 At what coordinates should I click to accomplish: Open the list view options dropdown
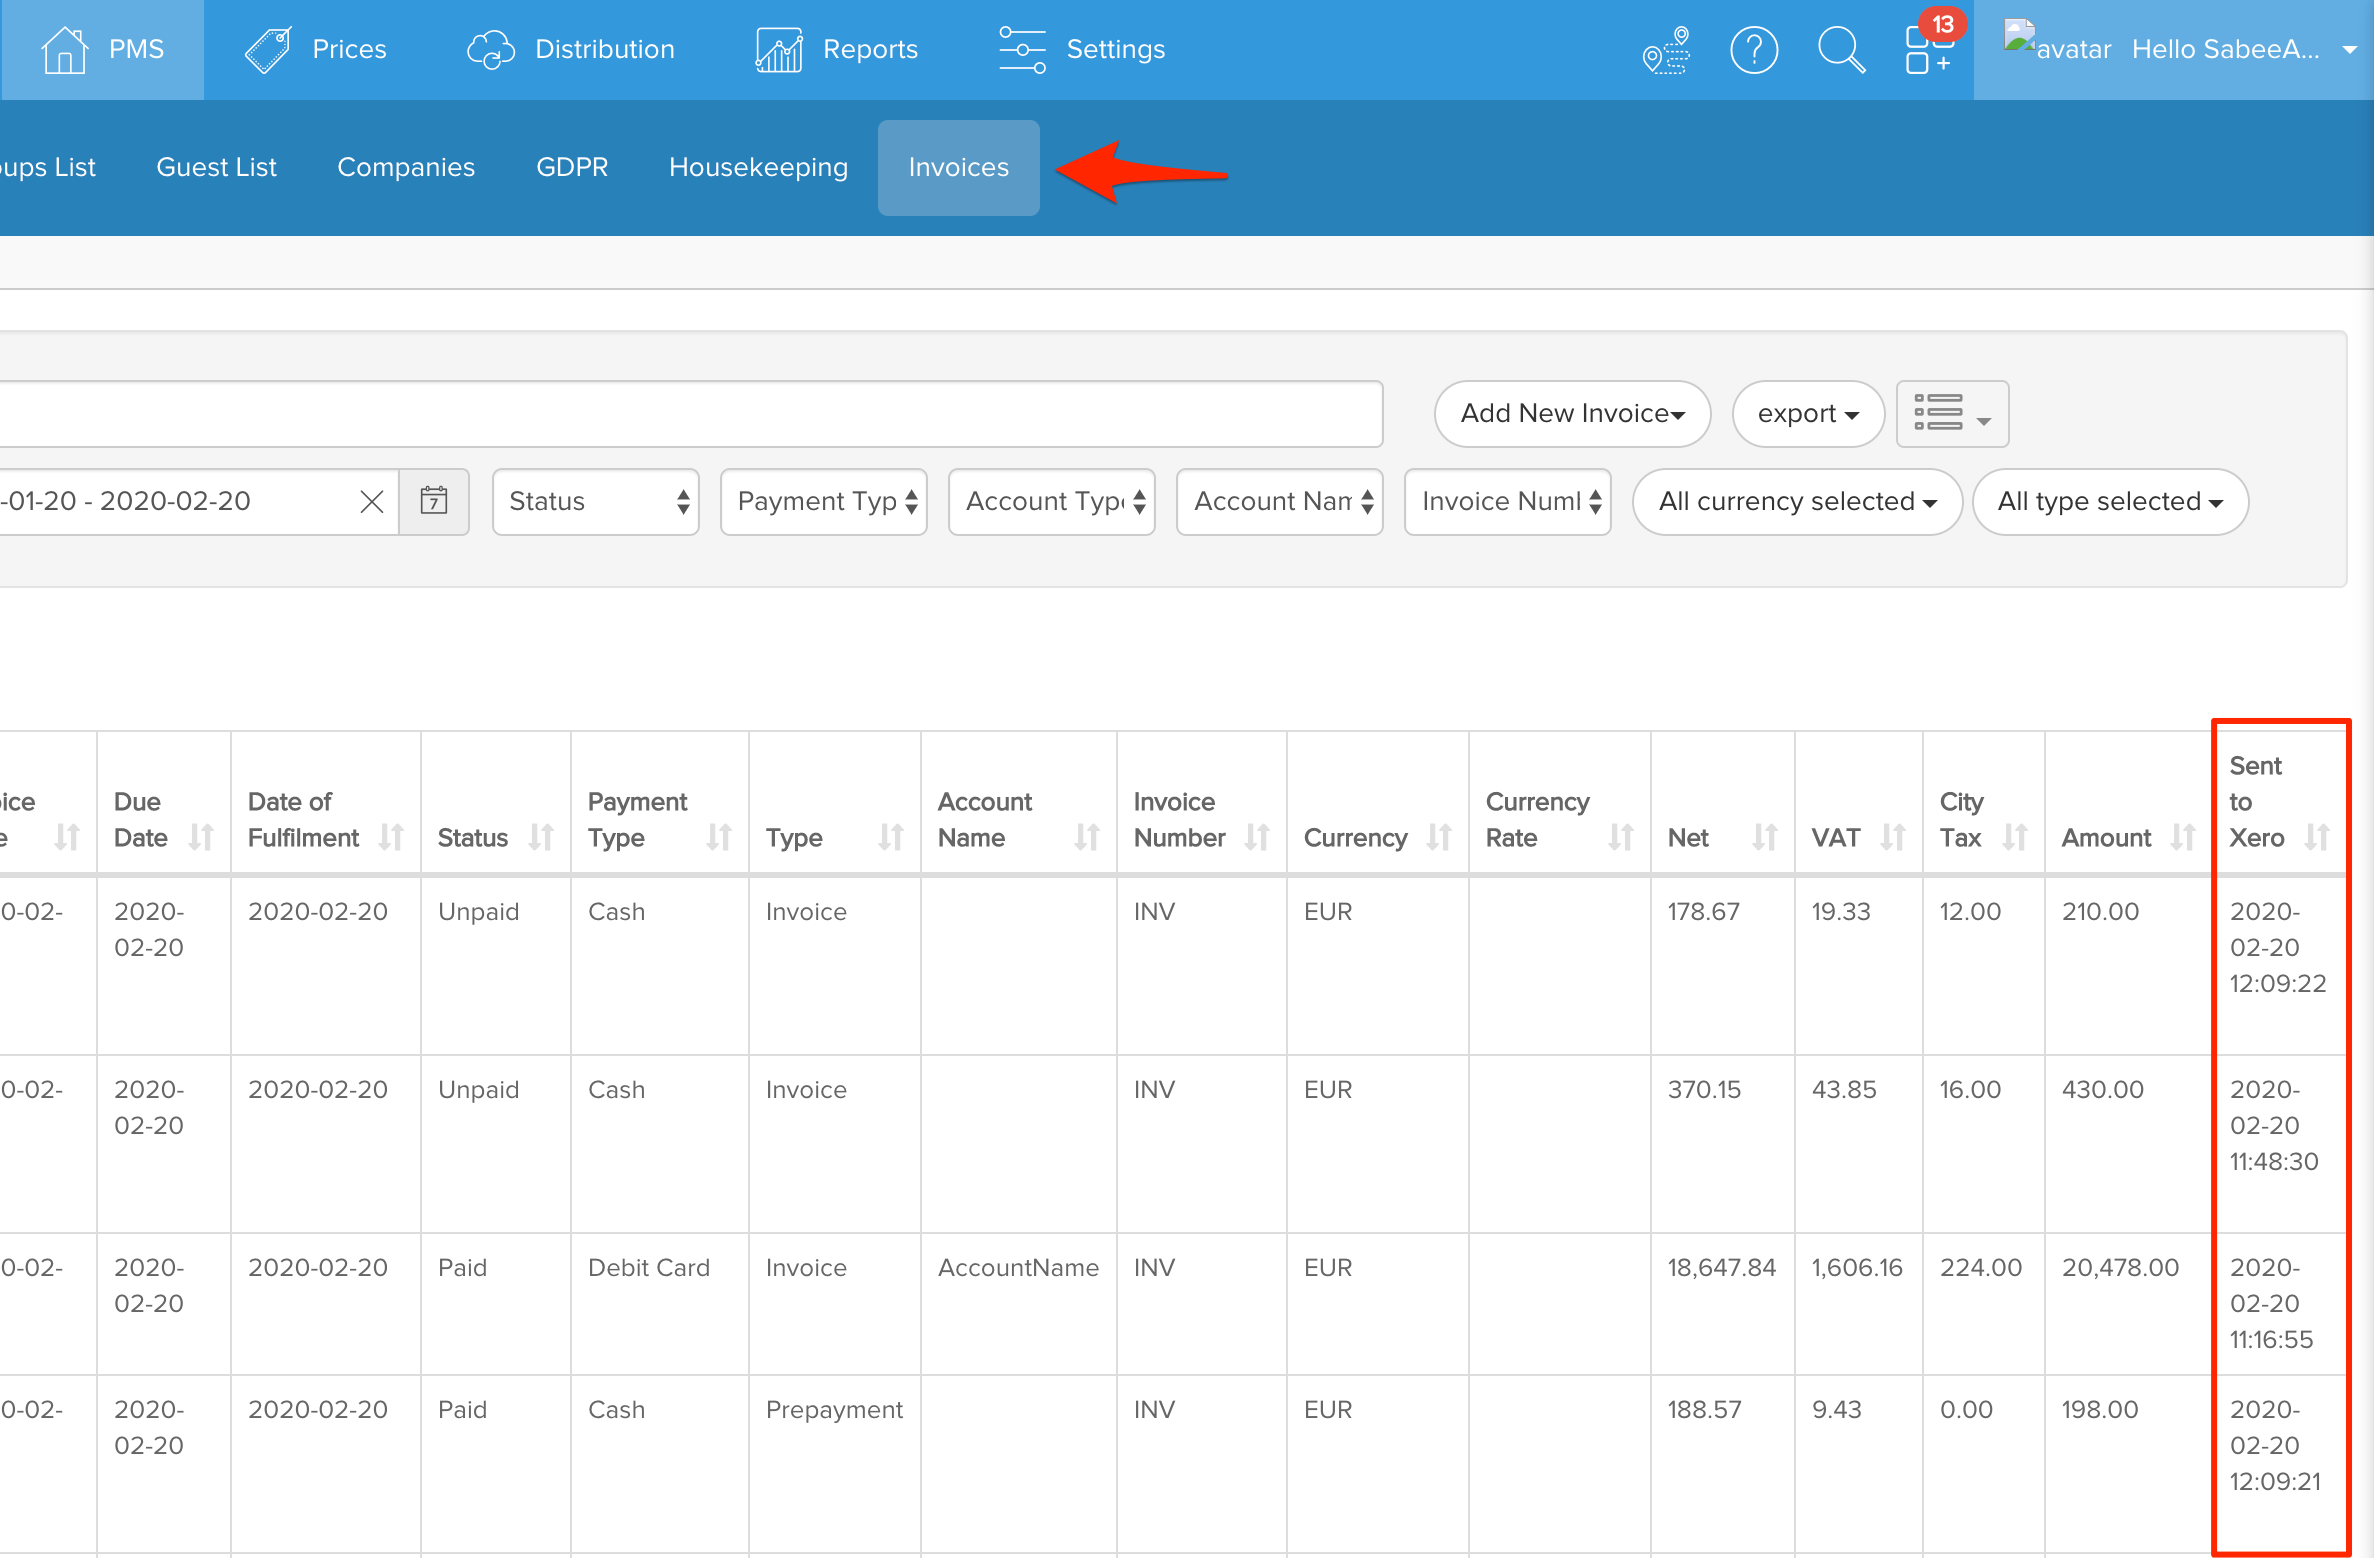point(1951,413)
